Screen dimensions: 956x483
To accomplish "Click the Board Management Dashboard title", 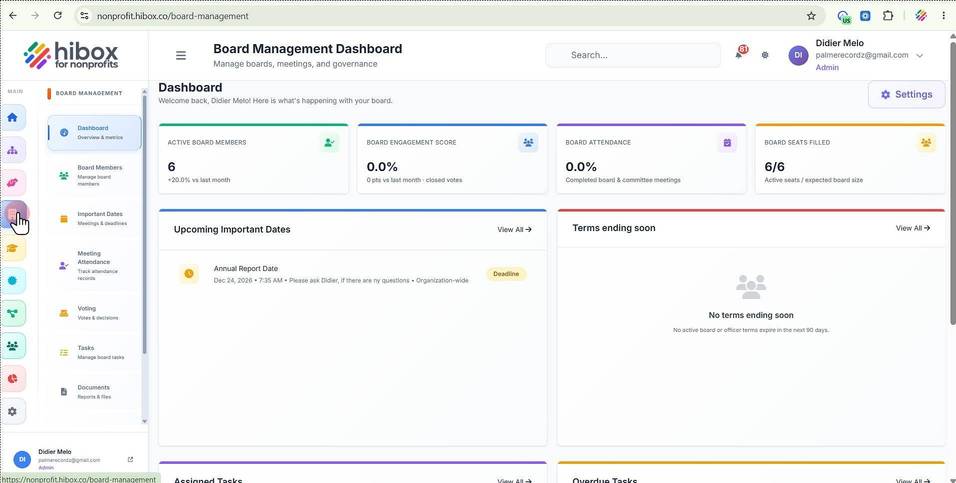I will [x=307, y=49].
